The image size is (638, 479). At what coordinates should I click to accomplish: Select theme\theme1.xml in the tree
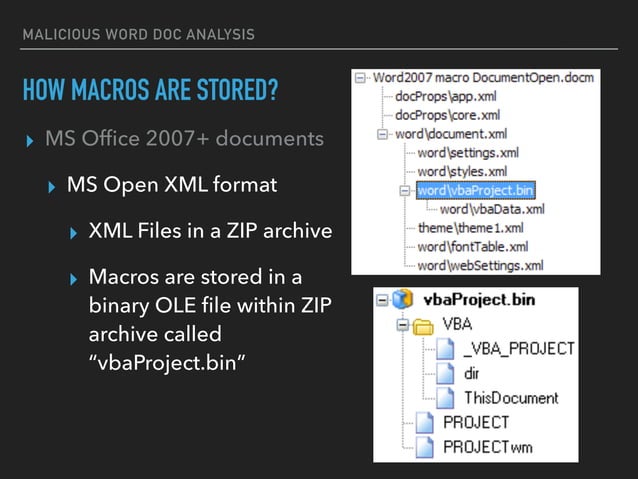pyautogui.click(x=471, y=228)
